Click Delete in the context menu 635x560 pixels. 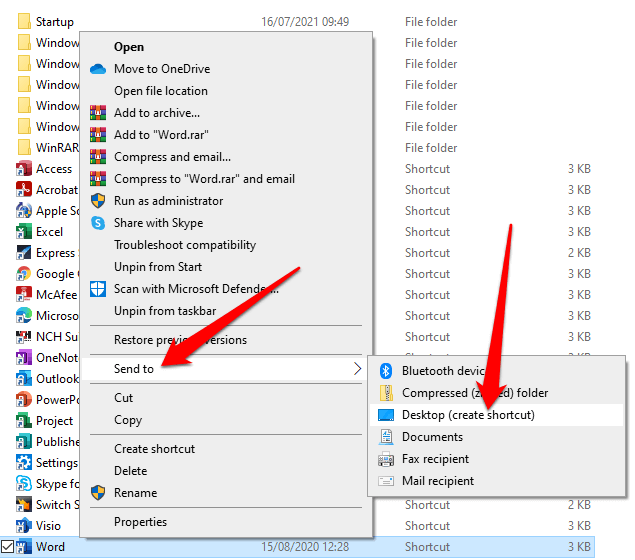click(x=130, y=471)
